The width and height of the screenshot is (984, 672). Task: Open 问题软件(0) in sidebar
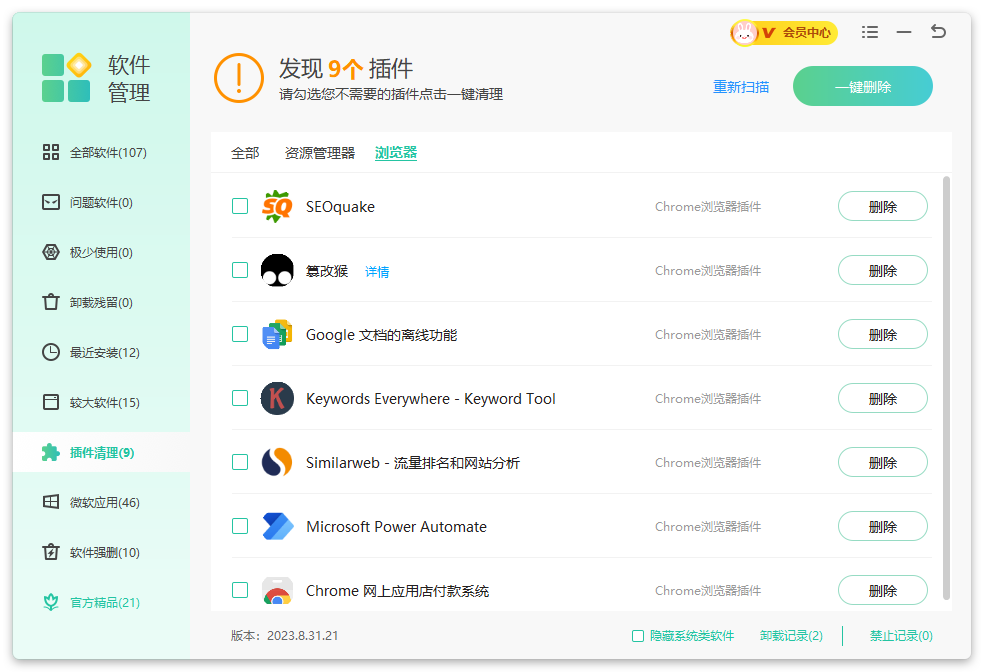[101, 203]
